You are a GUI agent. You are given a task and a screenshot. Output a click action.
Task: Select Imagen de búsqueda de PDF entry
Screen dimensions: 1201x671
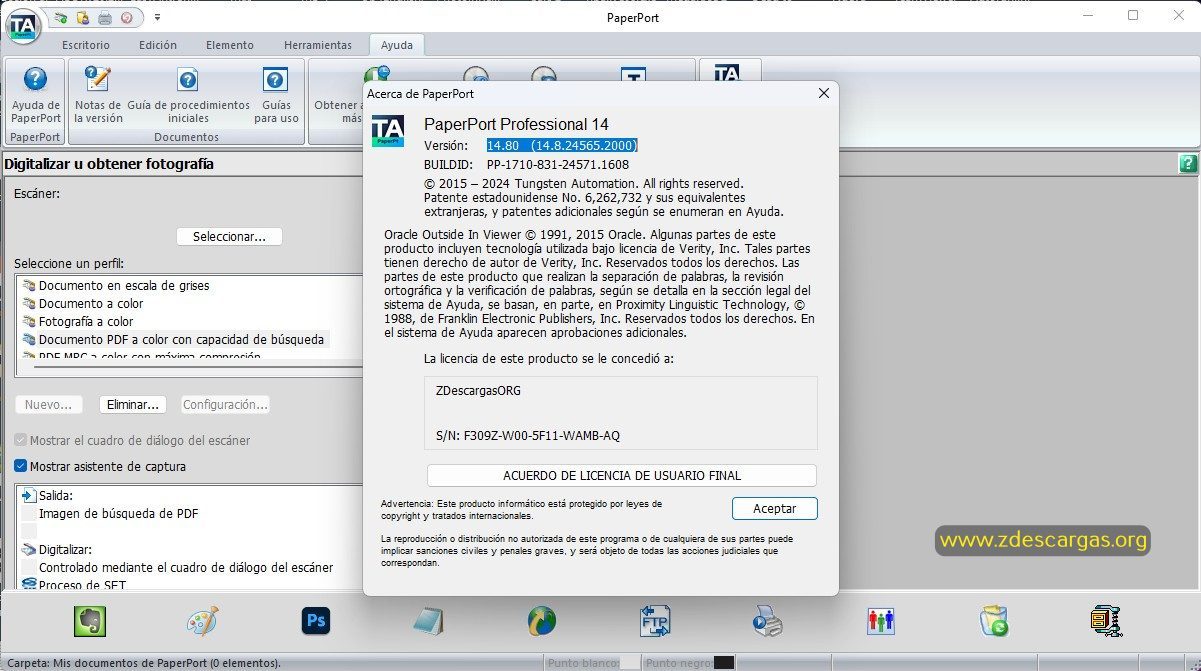click(118, 513)
